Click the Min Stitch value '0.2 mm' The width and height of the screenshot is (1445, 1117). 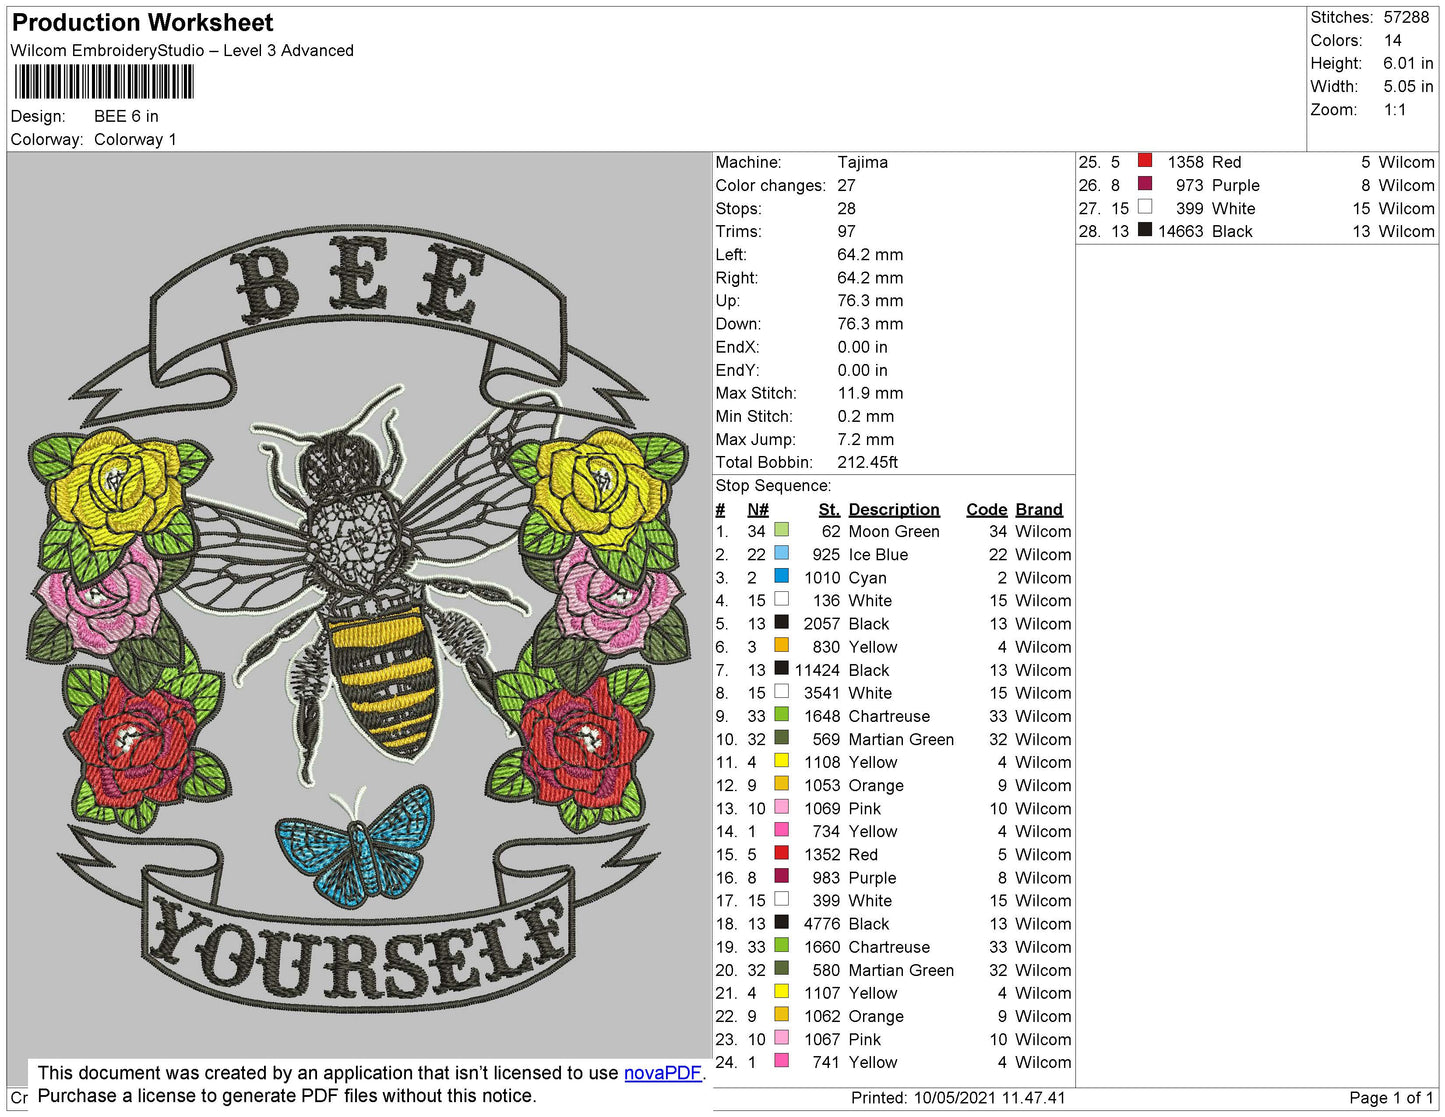click(x=865, y=416)
